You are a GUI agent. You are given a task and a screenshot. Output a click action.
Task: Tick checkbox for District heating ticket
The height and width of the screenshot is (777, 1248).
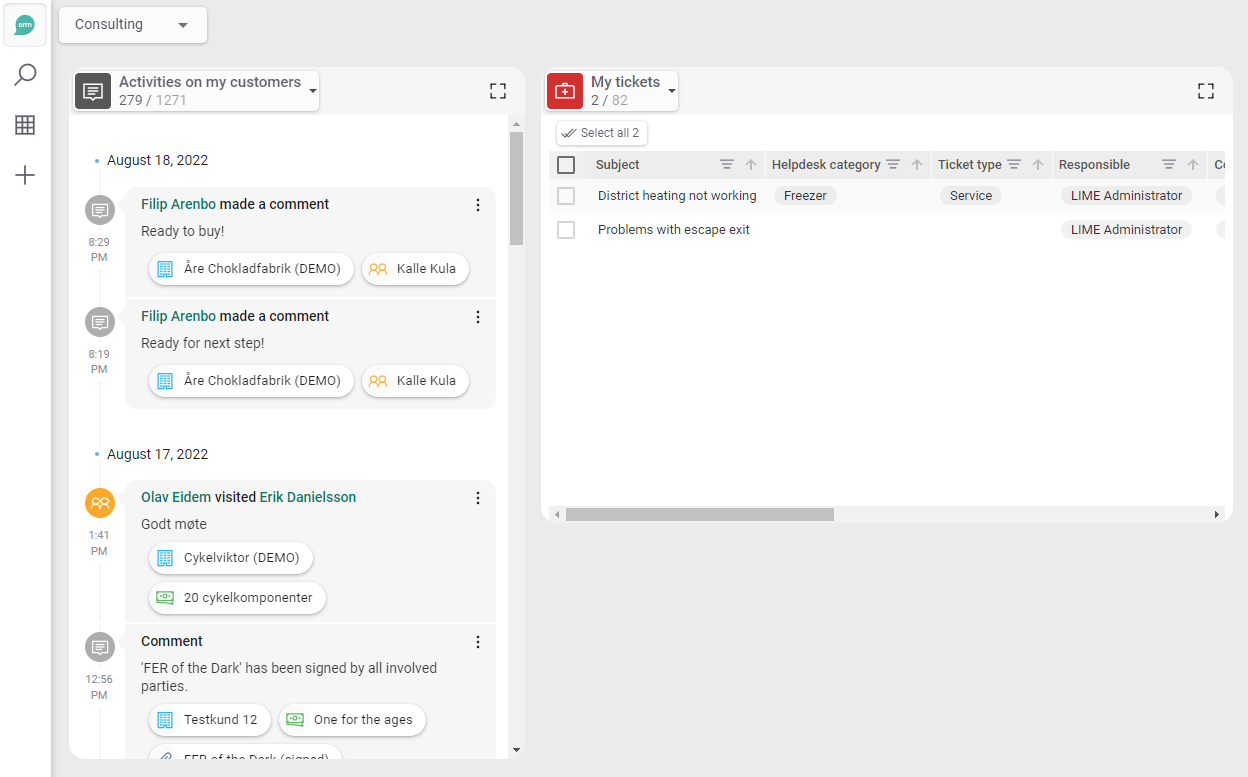click(x=566, y=196)
